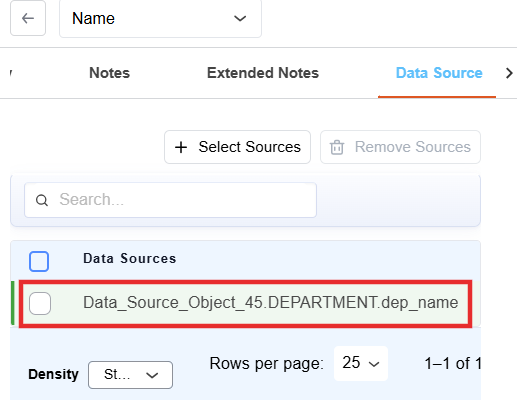Click the 1–1 of 1 pagination text
Screen dimensions: 517x400
[453, 363]
